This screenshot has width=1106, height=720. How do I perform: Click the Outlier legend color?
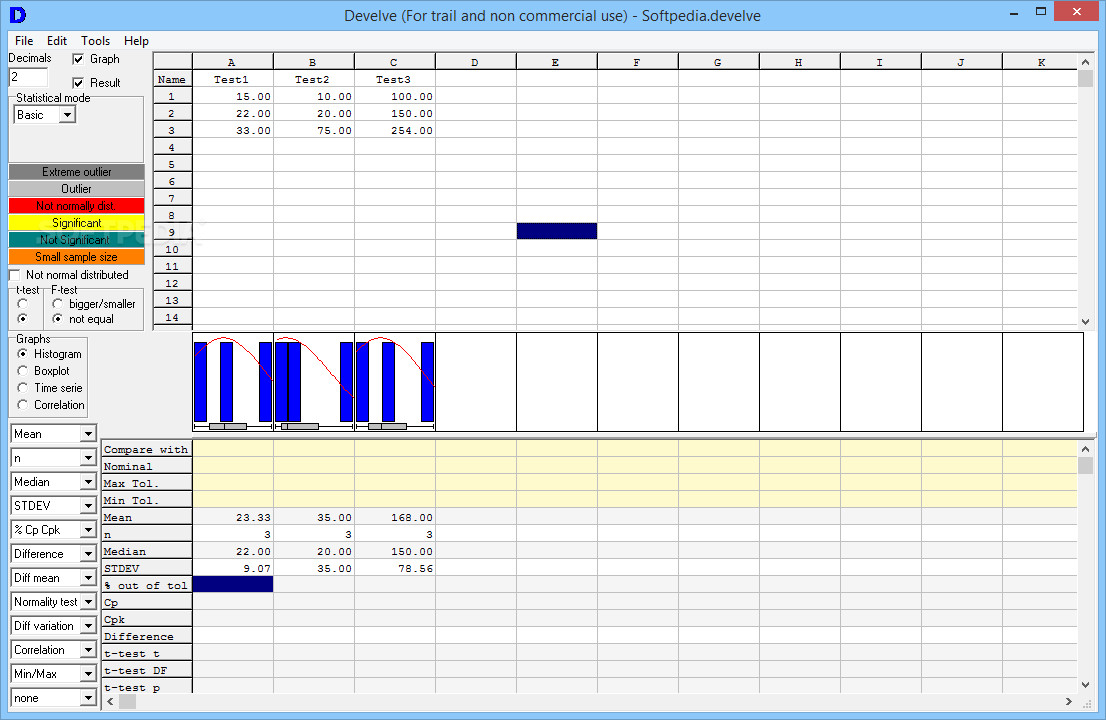coord(76,189)
